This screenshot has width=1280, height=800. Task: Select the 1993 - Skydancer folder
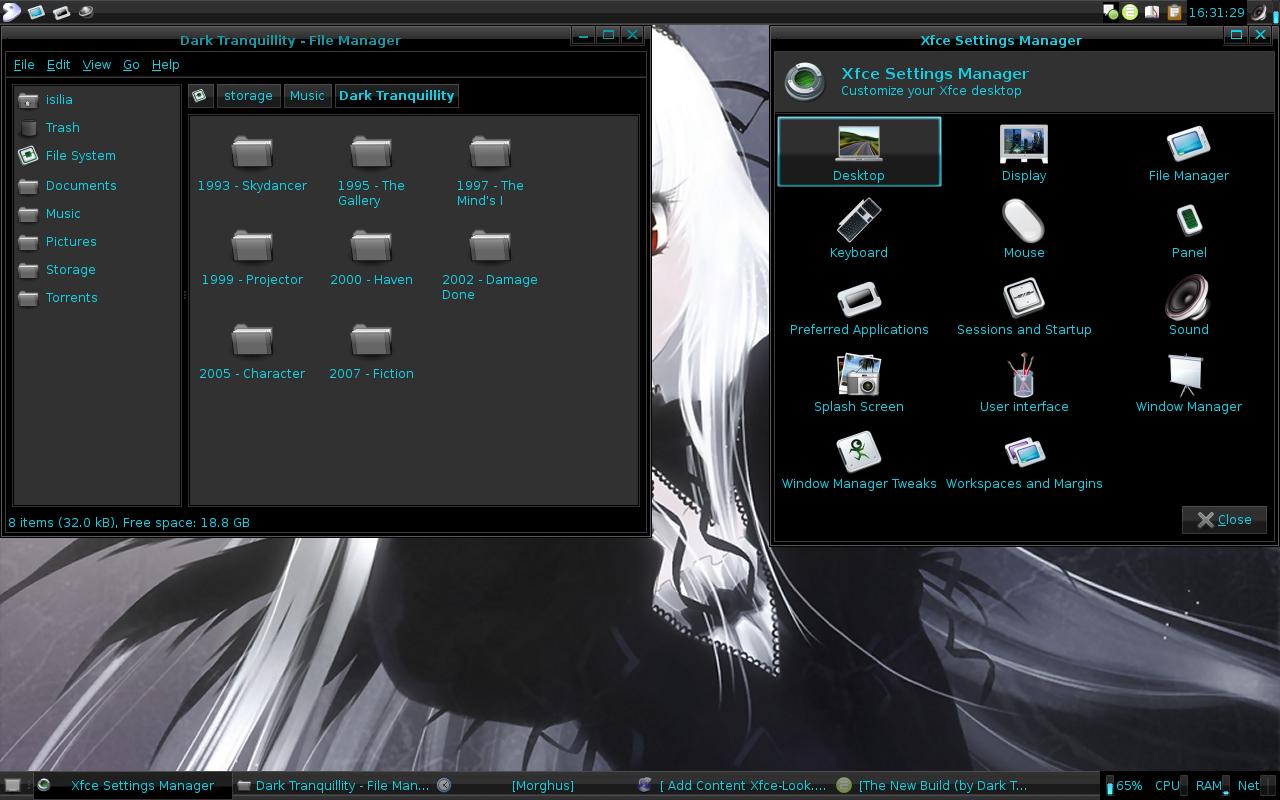point(252,164)
